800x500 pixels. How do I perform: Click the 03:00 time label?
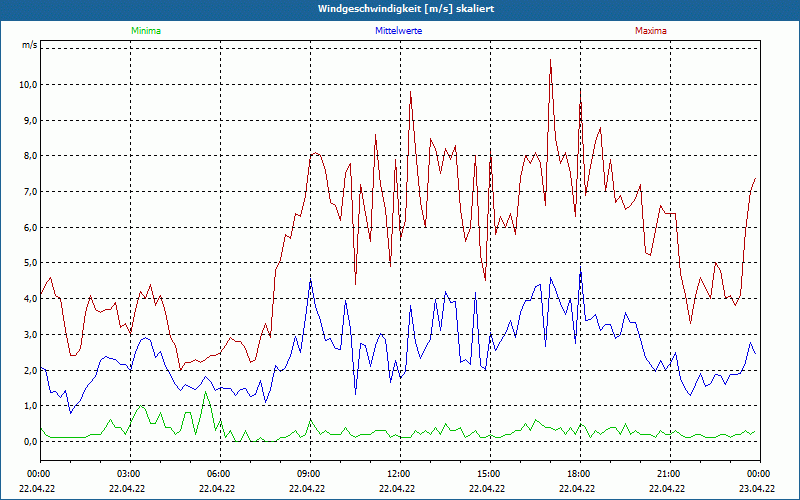click(131, 474)
